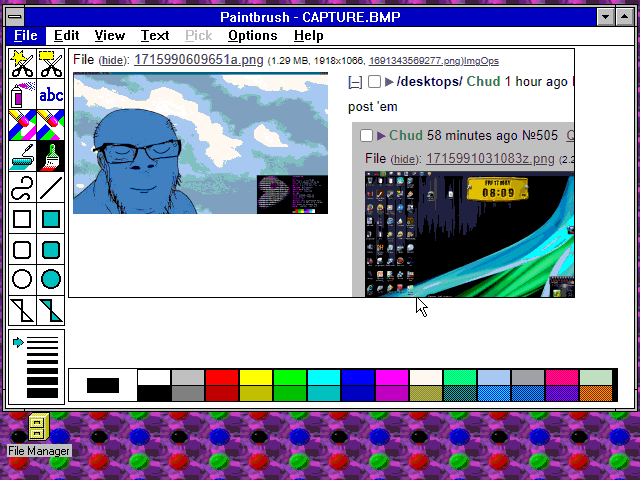Activate the abc Text tool
This screenshot has height=480, width=640.
click(51, 95)
